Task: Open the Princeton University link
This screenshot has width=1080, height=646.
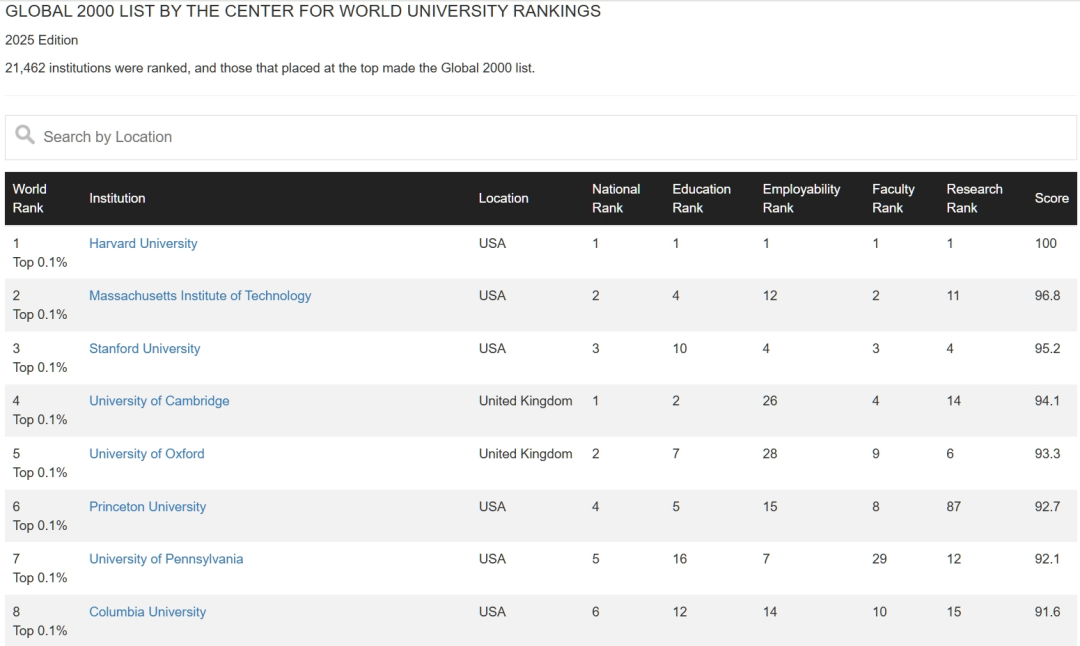Action: (x=147, y=506)
